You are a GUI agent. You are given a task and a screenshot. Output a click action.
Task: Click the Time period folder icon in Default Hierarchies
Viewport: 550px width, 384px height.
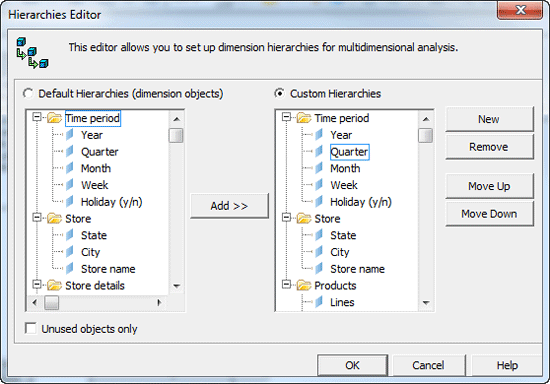tap(55, 118)
